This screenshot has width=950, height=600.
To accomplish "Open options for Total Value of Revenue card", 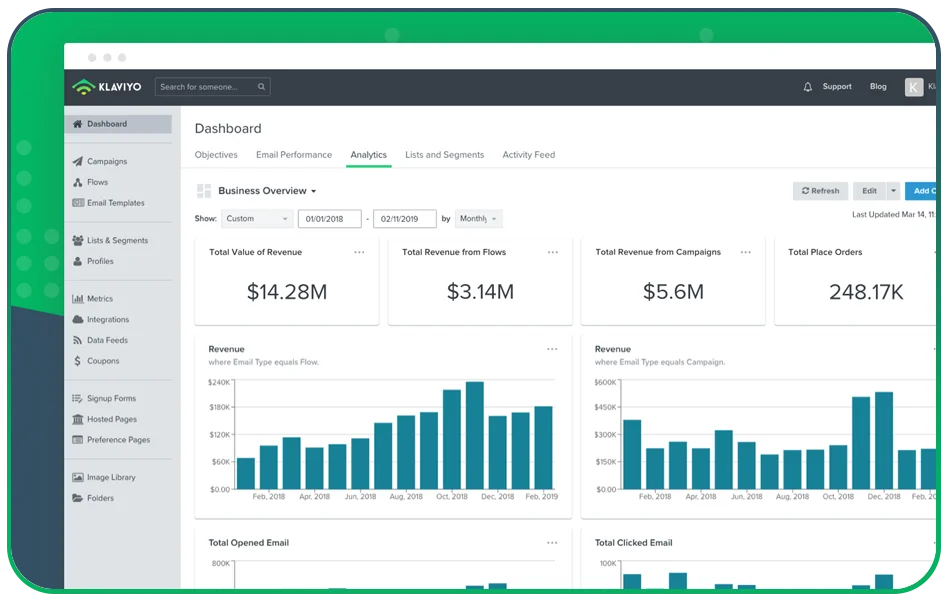I will (x=359, y=252).
